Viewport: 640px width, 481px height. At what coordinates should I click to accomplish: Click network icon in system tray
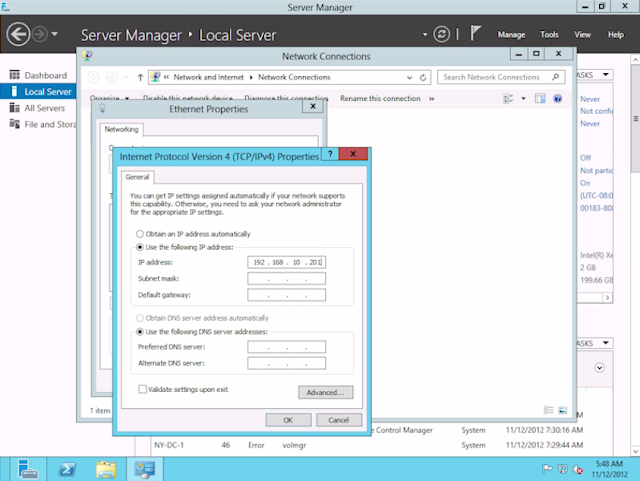[562, 469]
